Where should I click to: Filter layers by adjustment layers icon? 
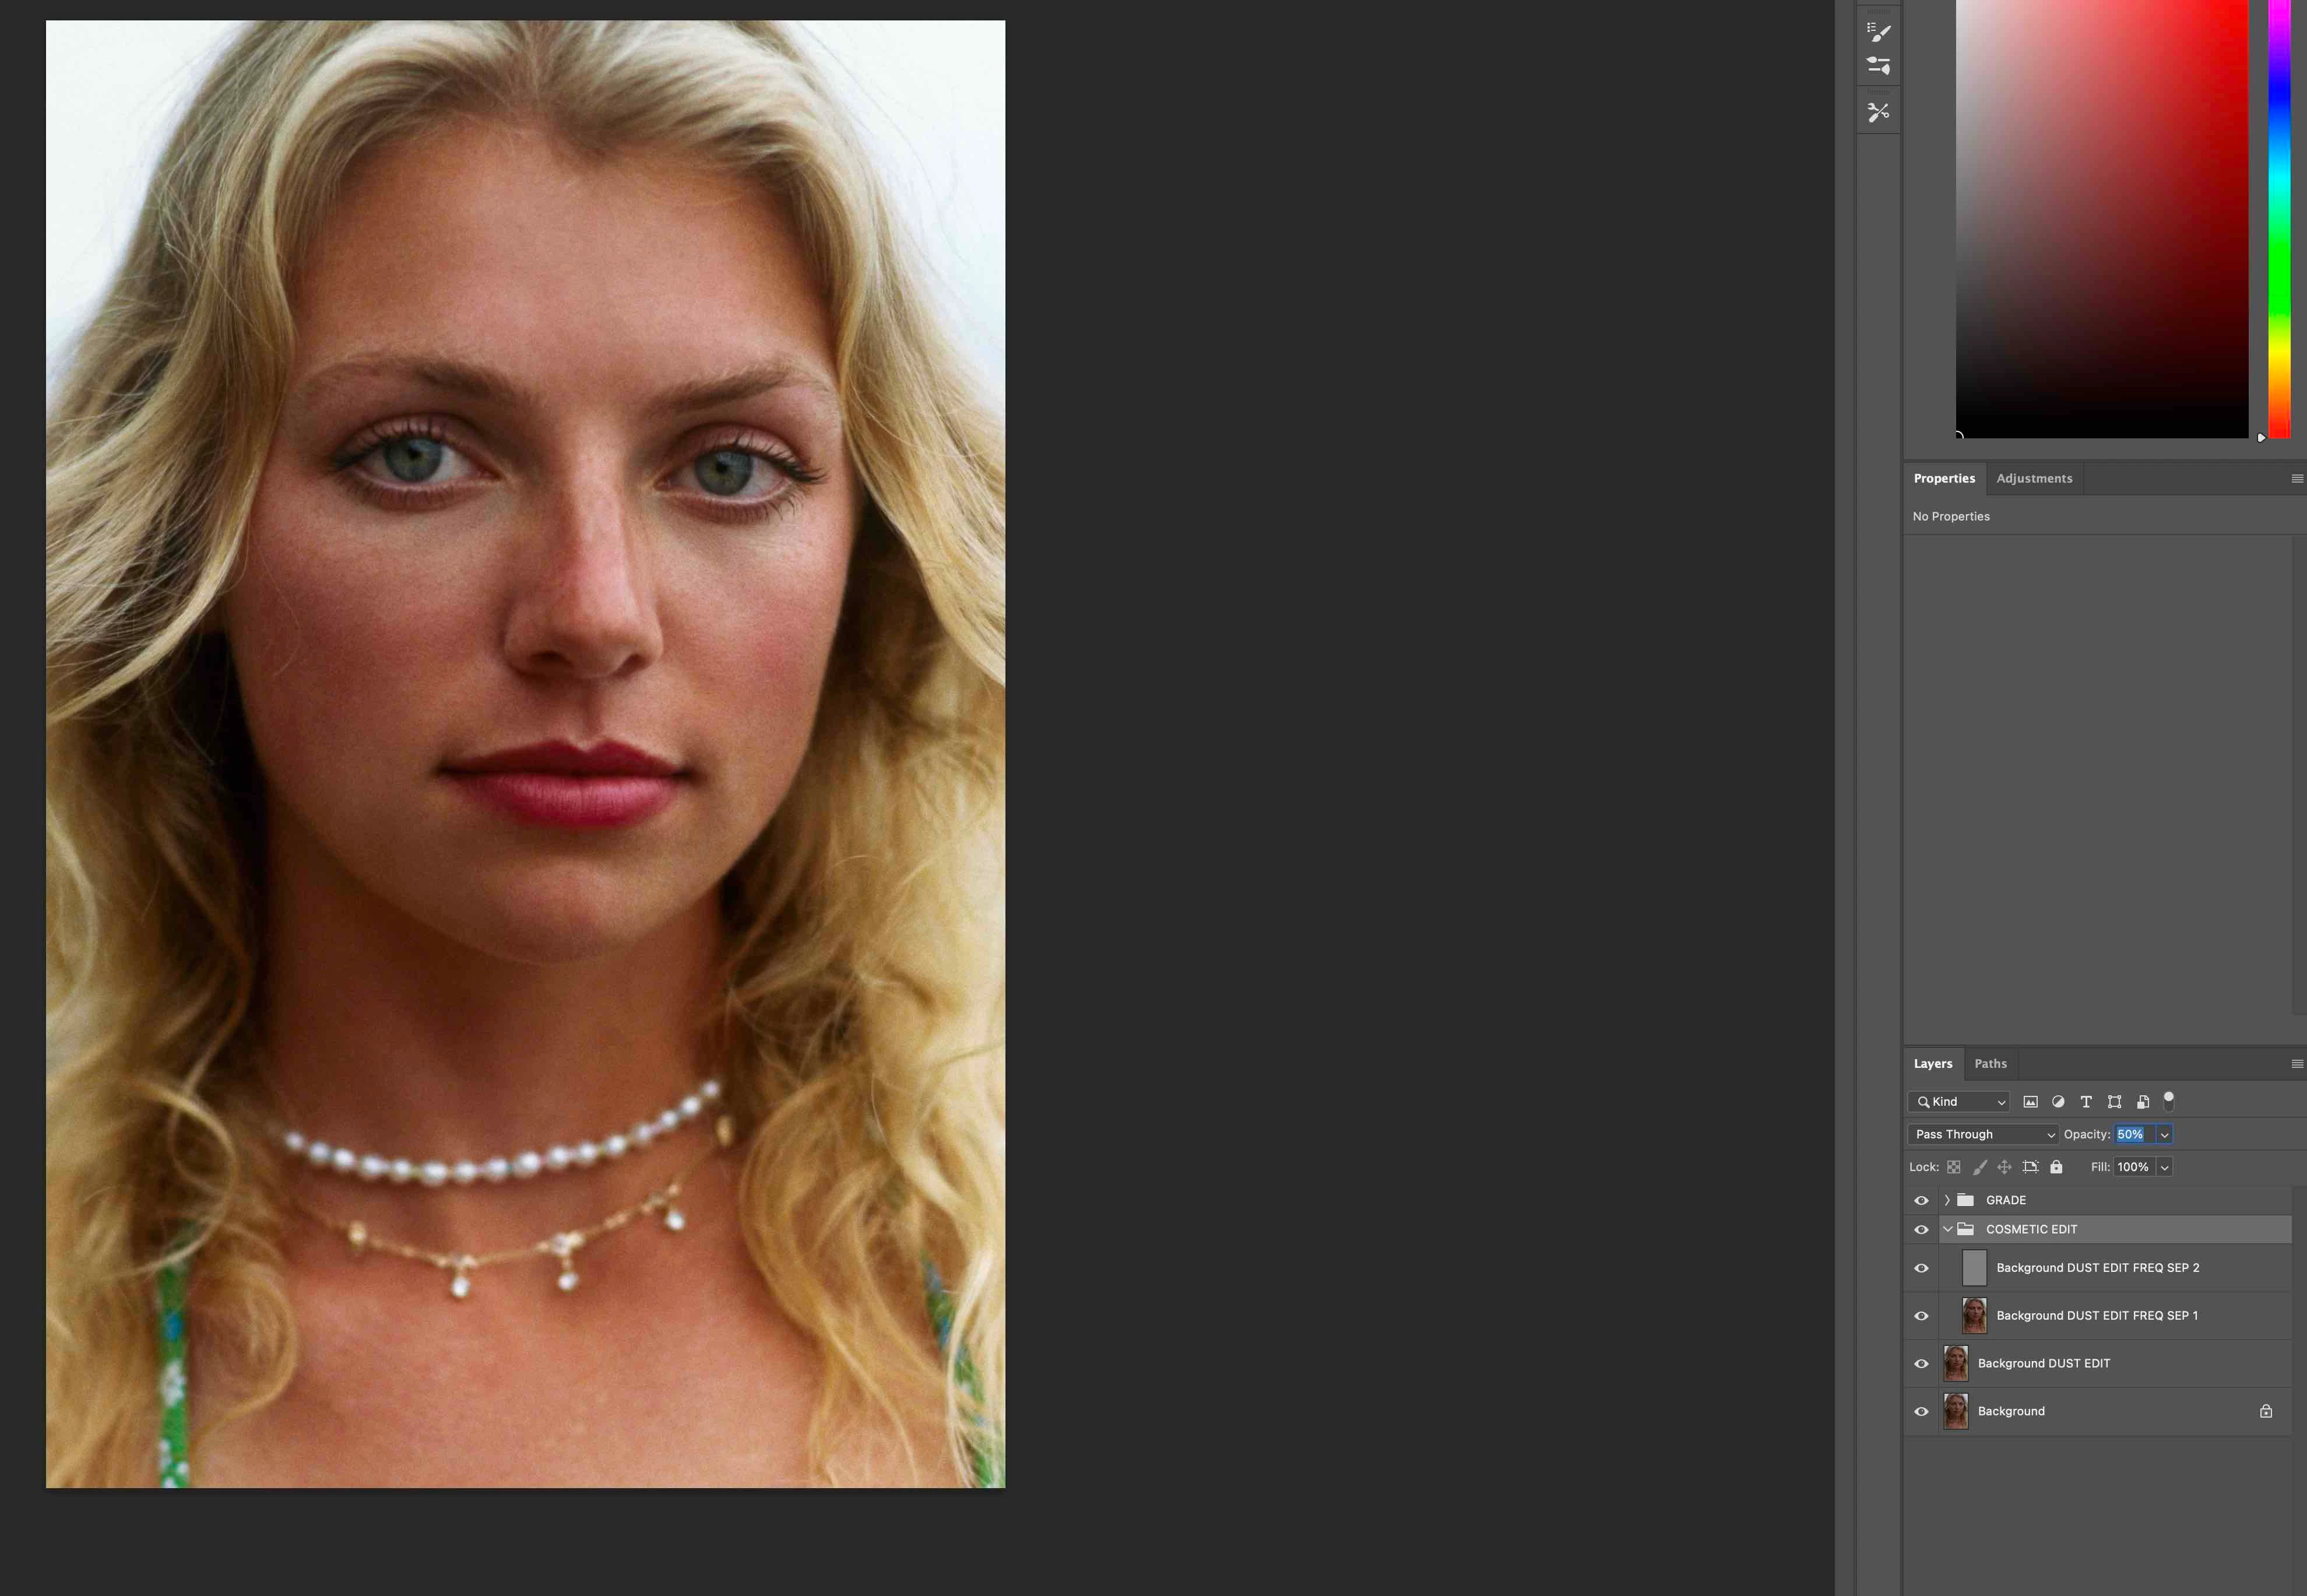pyautogui.click(x=2058, y=1102)
